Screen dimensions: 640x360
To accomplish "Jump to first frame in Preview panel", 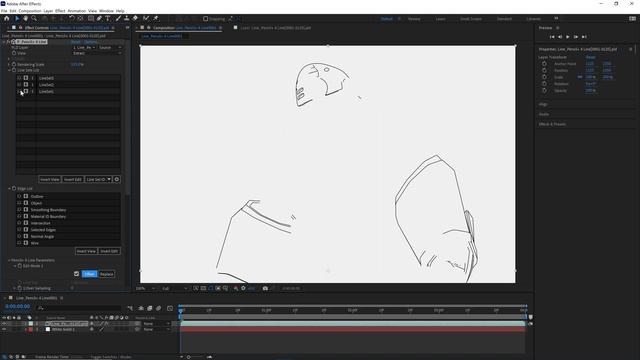I will pos(552,37).
